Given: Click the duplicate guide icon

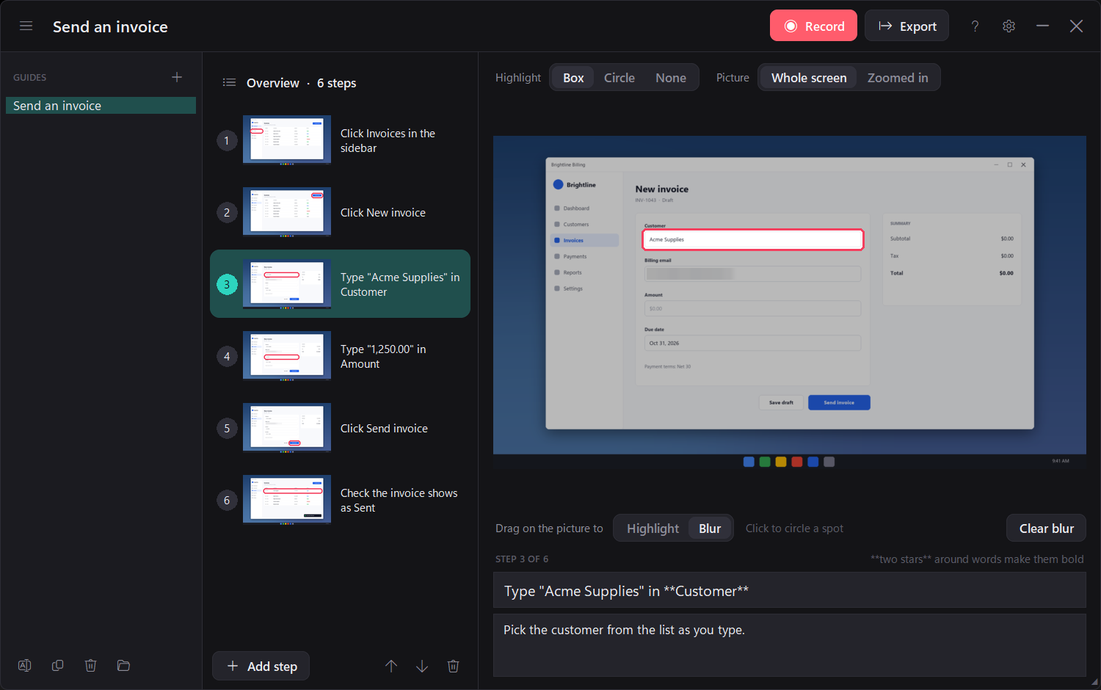Looking at the screenshot, I should point(58,665).
